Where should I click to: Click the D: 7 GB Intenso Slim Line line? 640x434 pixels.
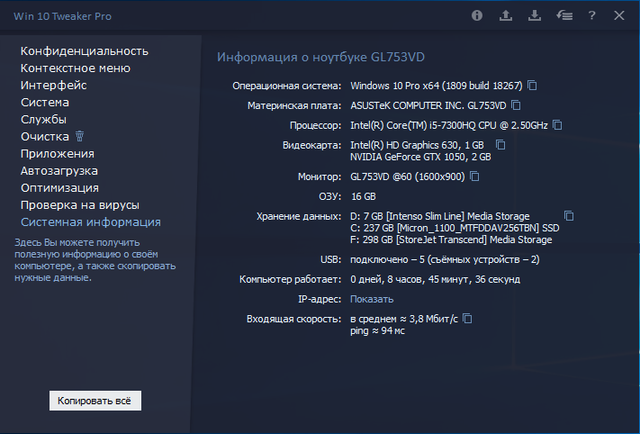pyautogui.click(x=440, y=216)
